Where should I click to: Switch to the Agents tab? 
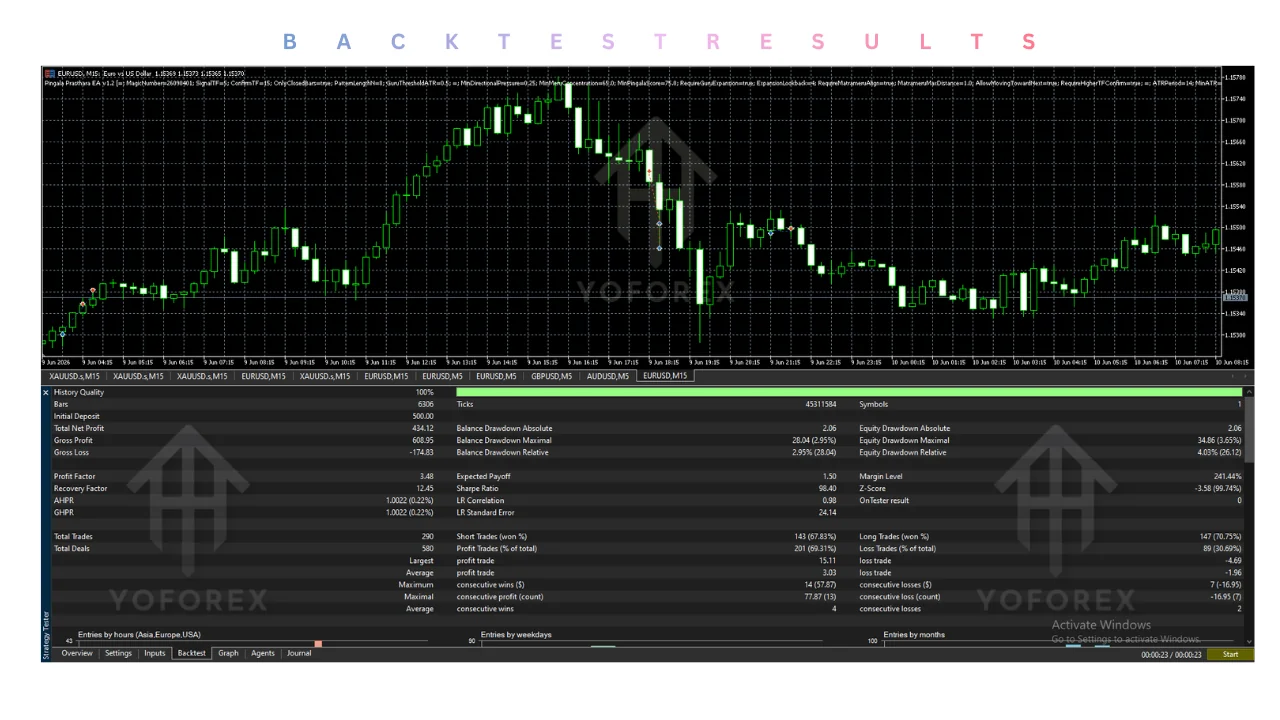pos(263,653)
